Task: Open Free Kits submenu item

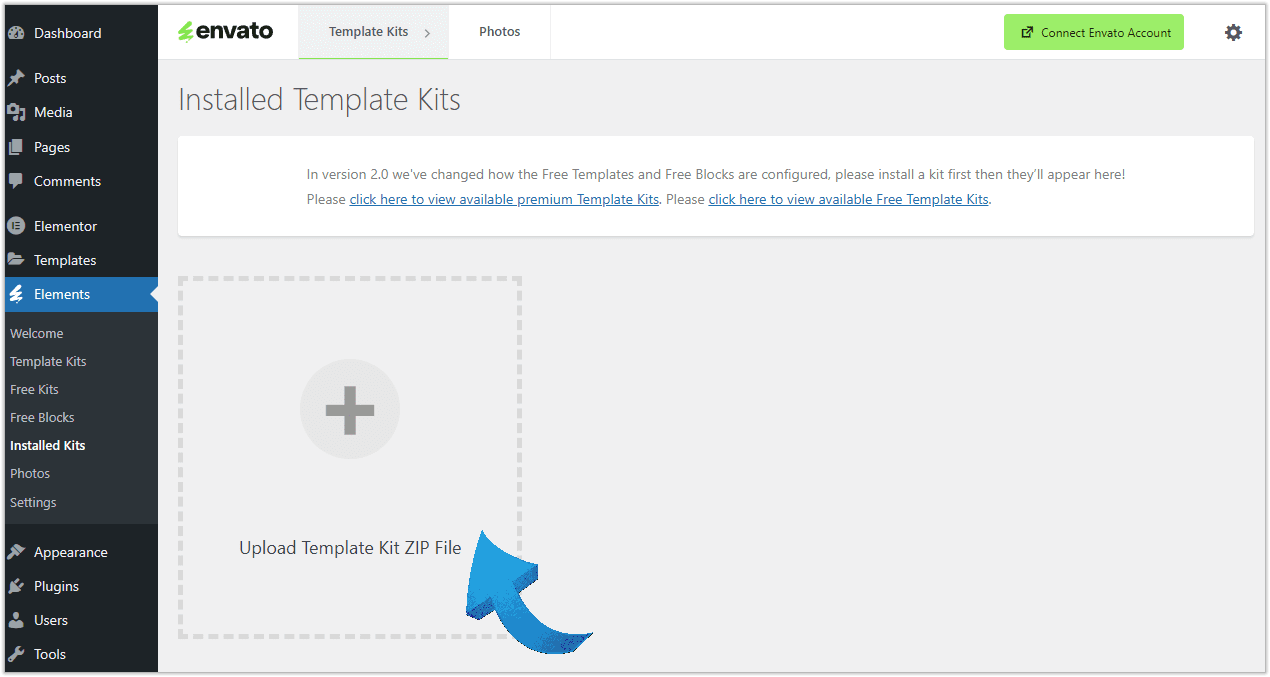Action: pos(34,389)
